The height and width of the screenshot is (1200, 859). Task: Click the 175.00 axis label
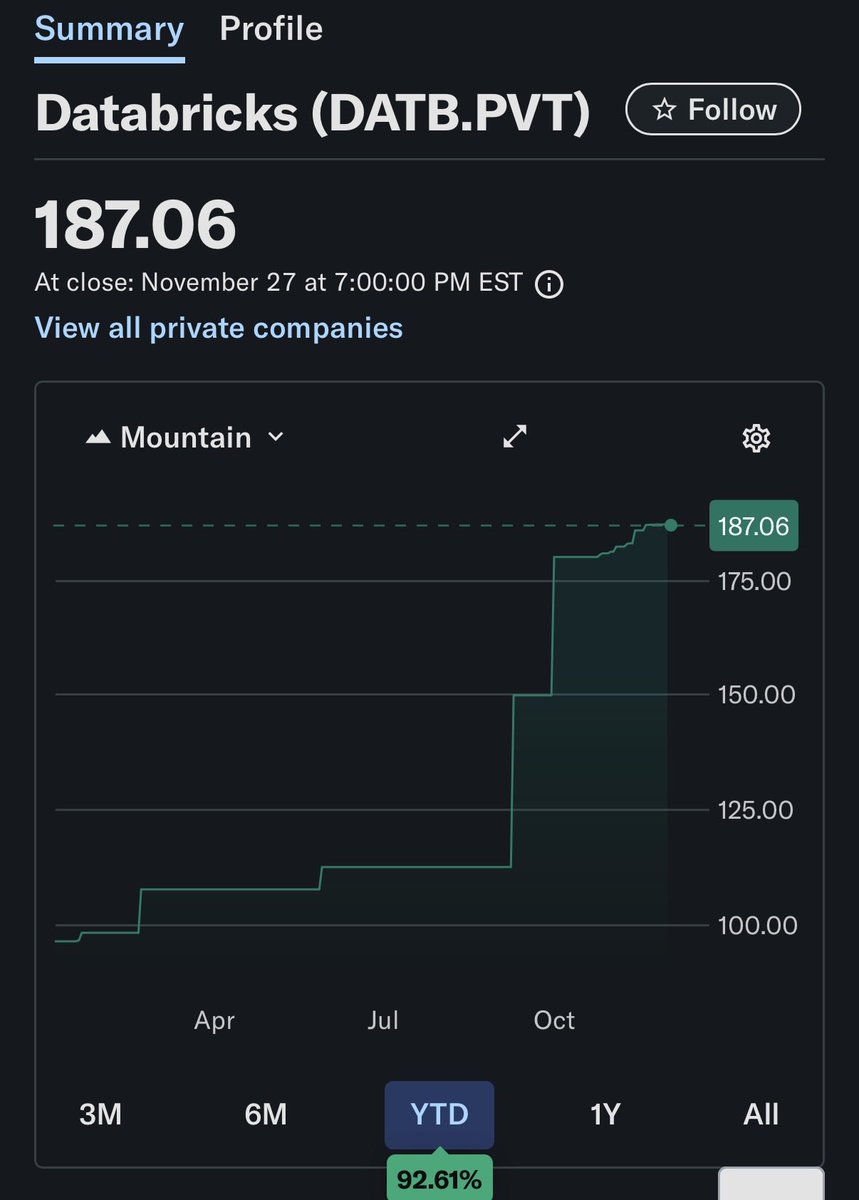click(x=757, y=581)
